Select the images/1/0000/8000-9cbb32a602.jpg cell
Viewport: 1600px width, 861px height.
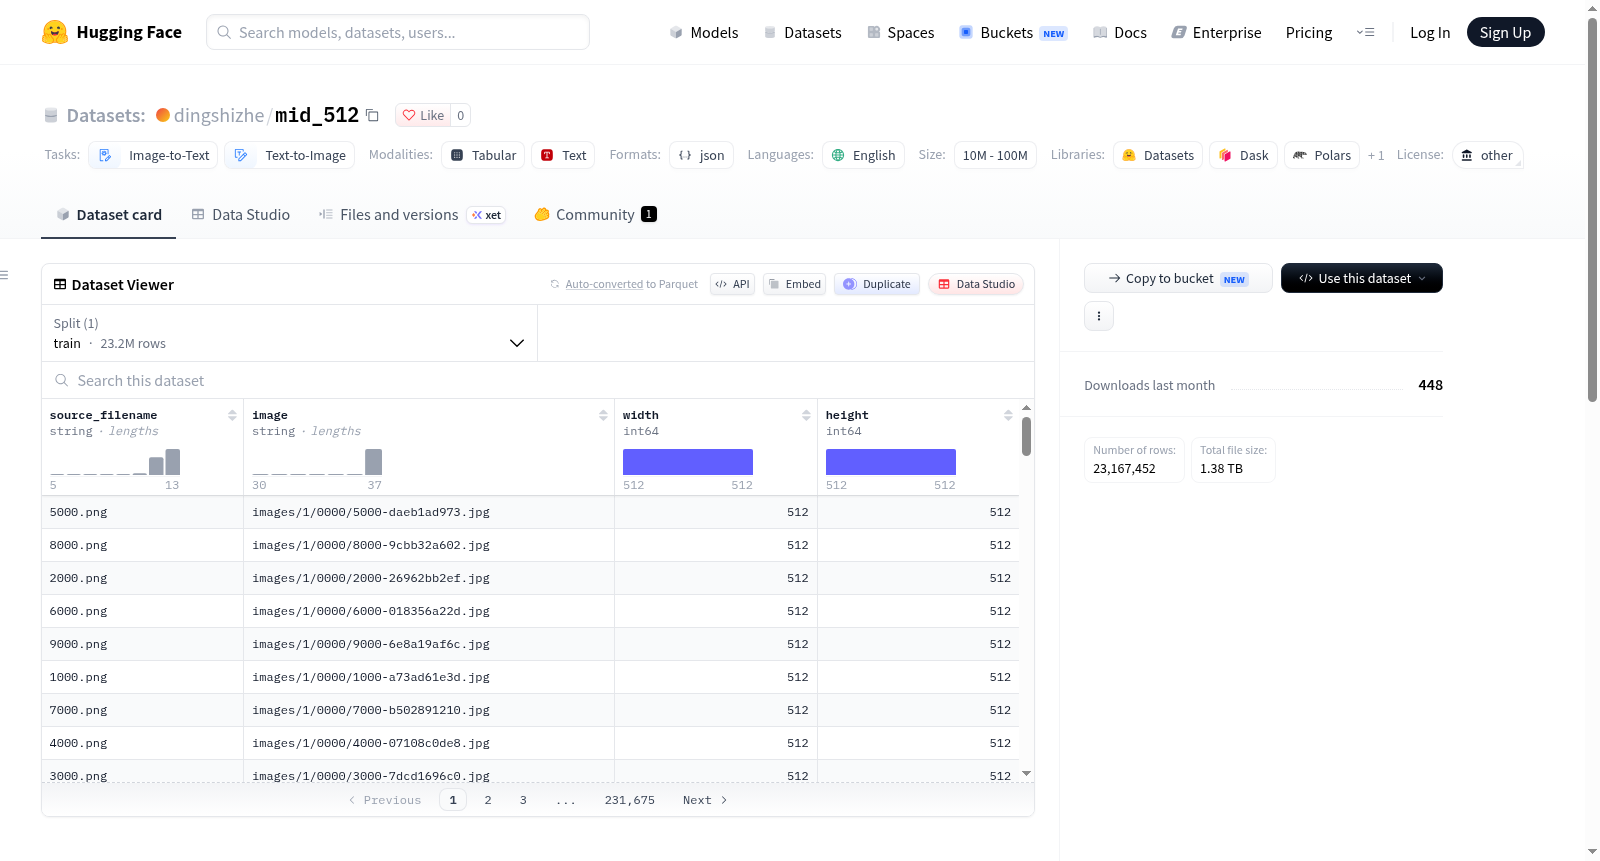pyautogui.click(x=429, y=545)
